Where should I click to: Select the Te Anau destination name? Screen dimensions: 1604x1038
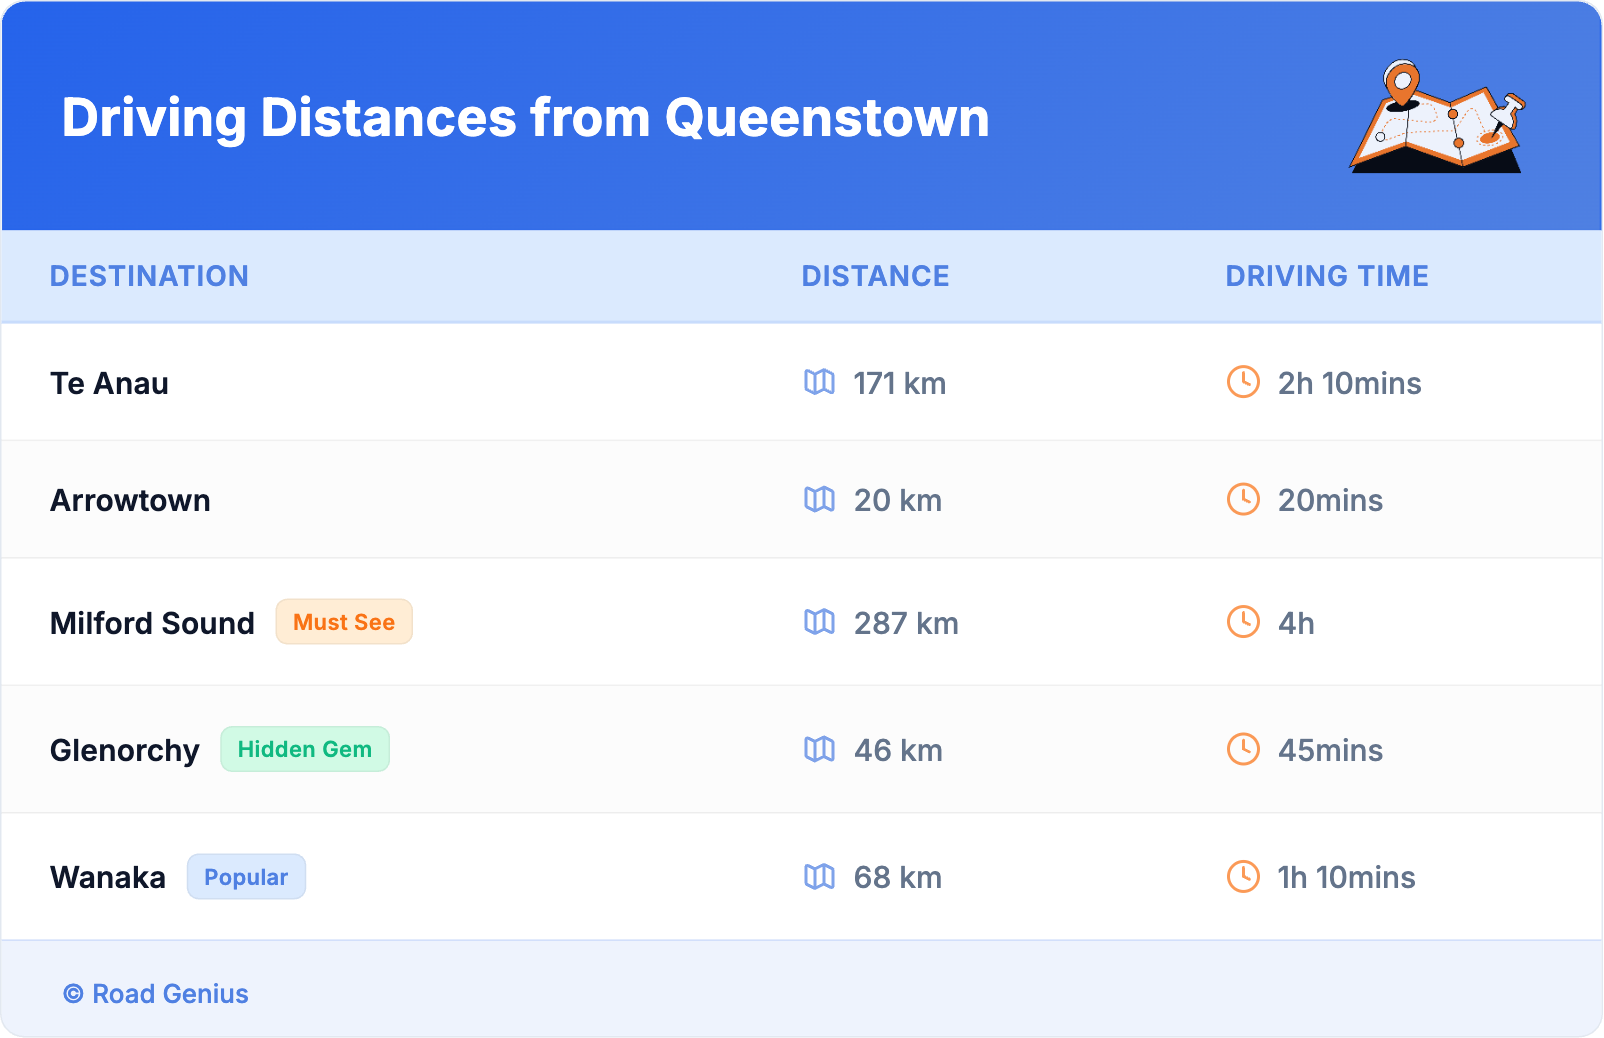(x=109, y=383)
